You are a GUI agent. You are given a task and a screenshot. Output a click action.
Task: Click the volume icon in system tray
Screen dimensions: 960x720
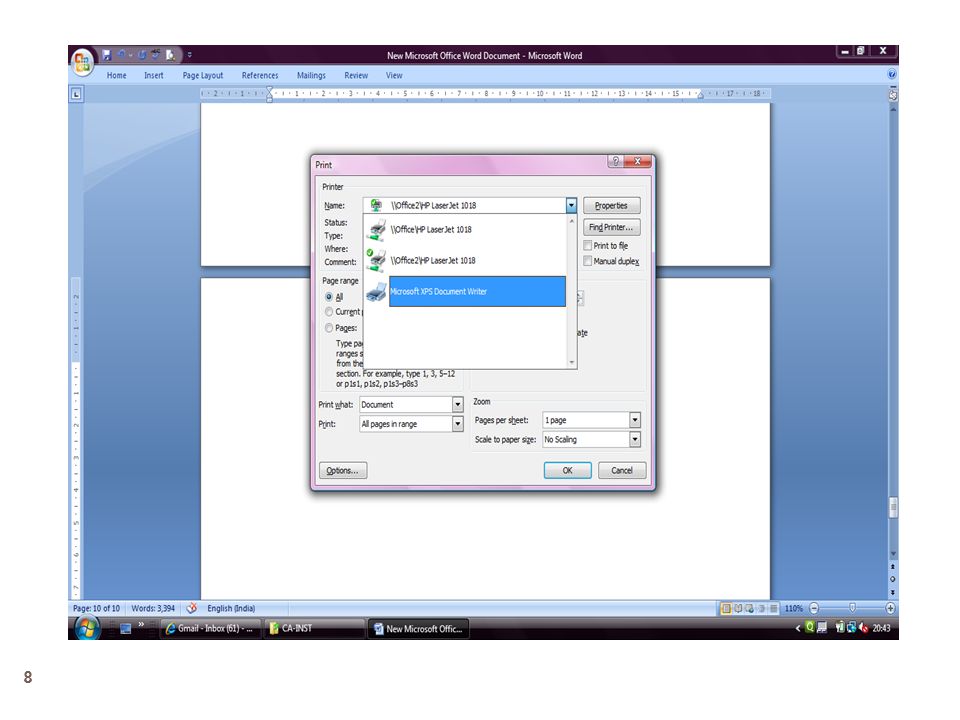click(x=864, y=628)
